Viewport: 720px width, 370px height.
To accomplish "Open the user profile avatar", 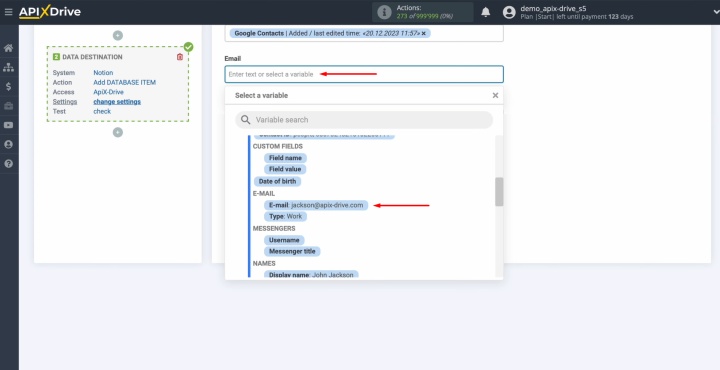I will tap(509, 12).
